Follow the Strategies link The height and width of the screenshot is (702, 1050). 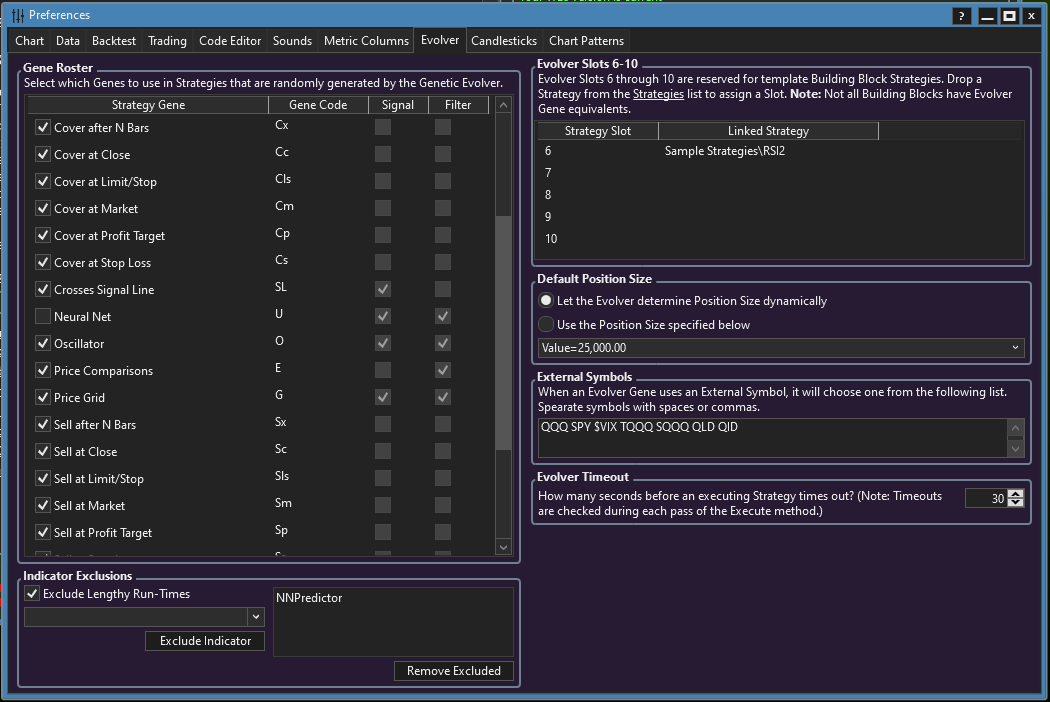[x=658, y=94]
